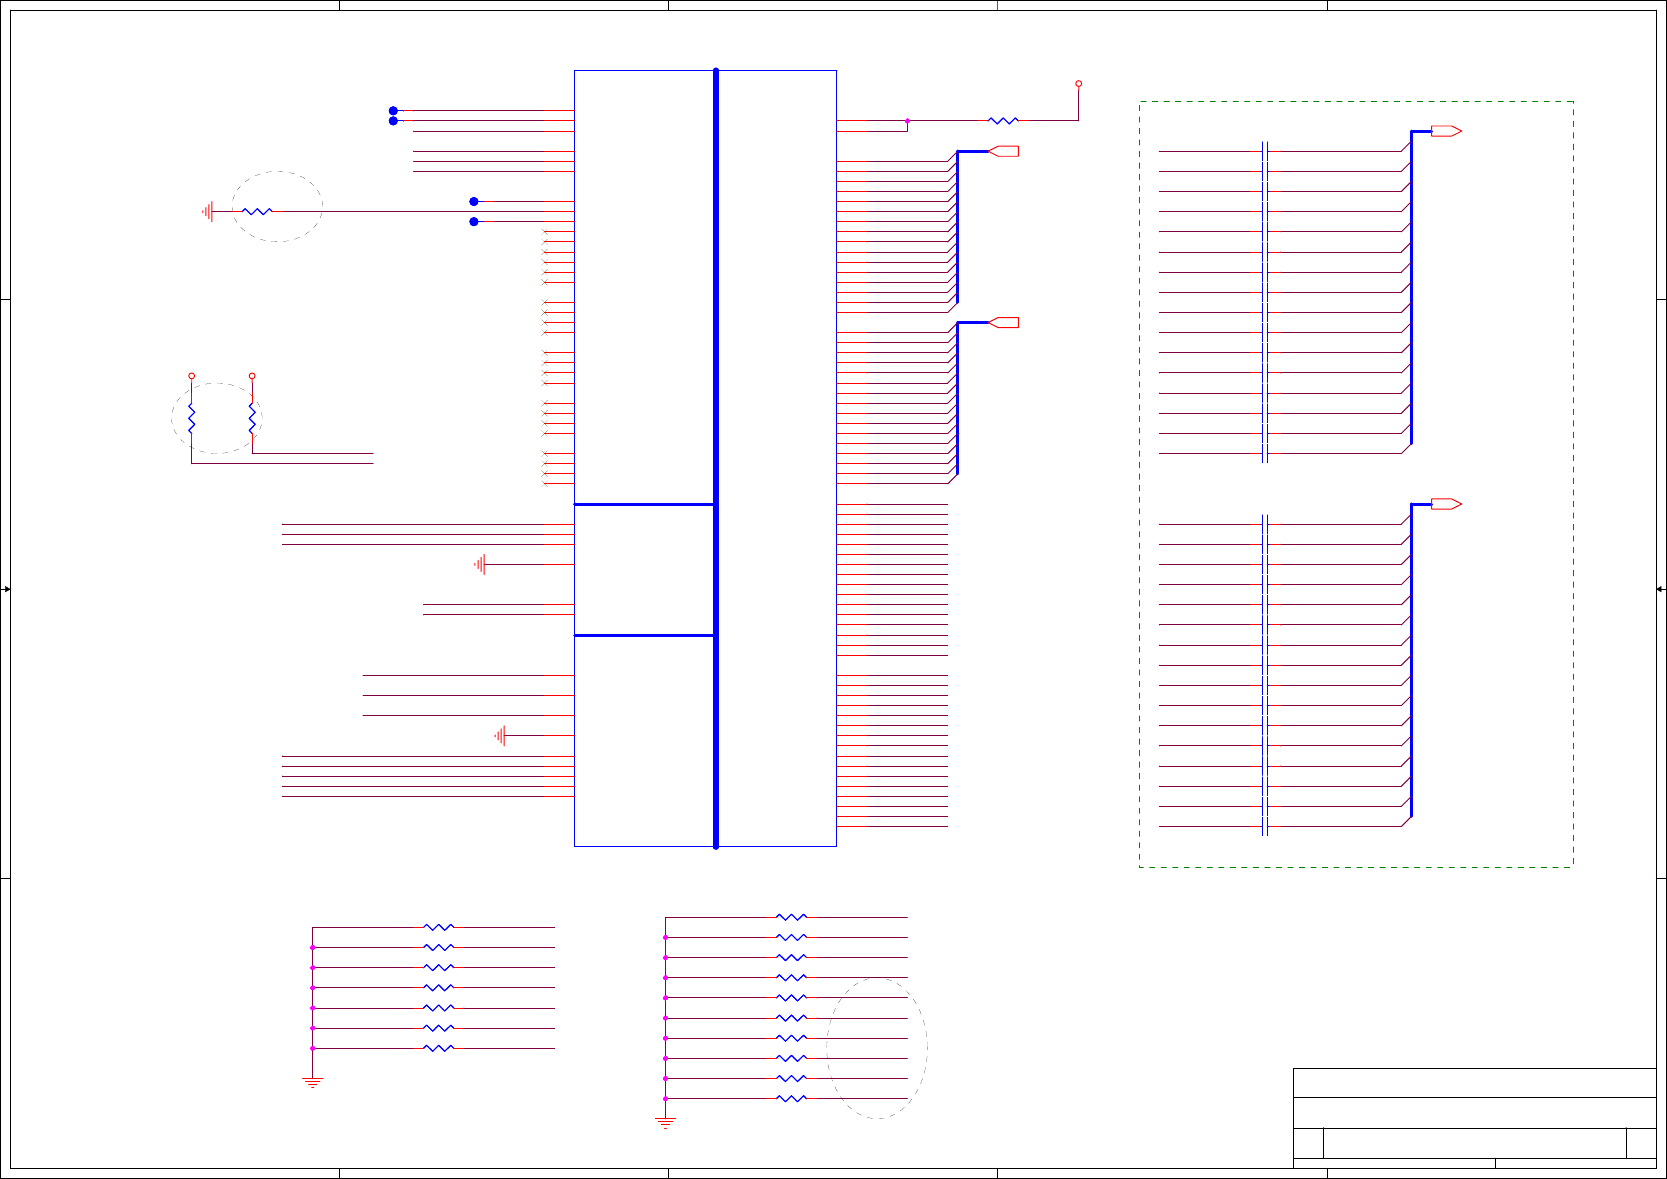Select the ground symbol under the bottom-left resistor bank
Viewport: 1667px width, 1179px height.
[313, 1082]
